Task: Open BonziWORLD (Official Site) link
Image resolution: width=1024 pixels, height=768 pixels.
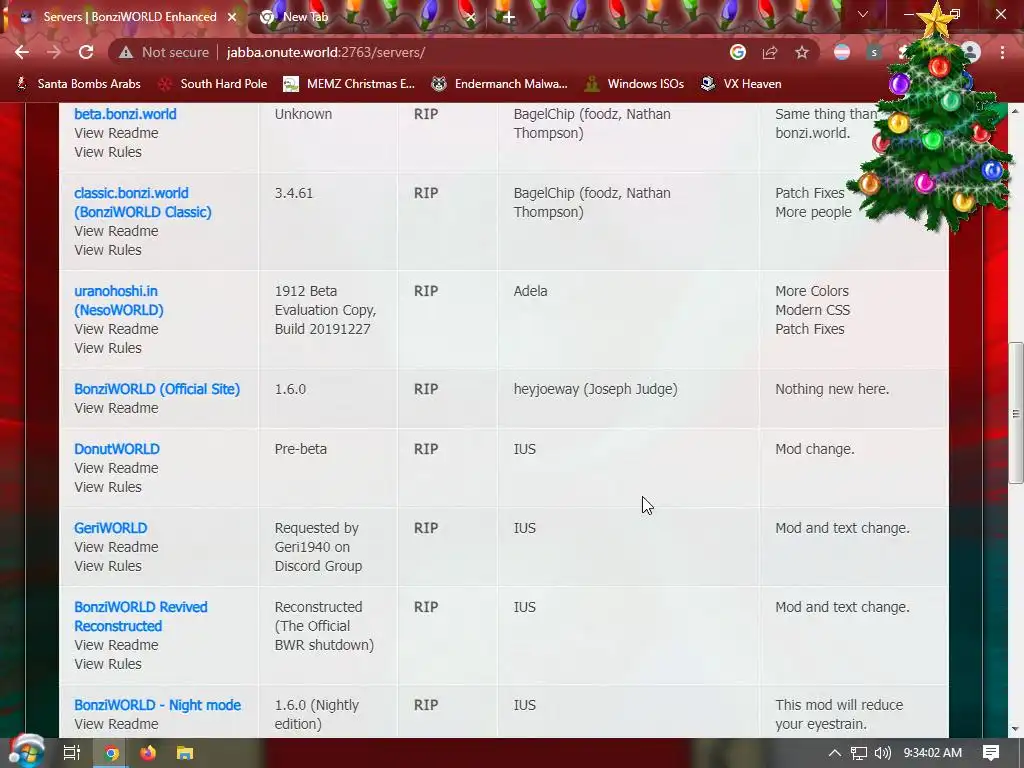Action: (x=157, y=389)
